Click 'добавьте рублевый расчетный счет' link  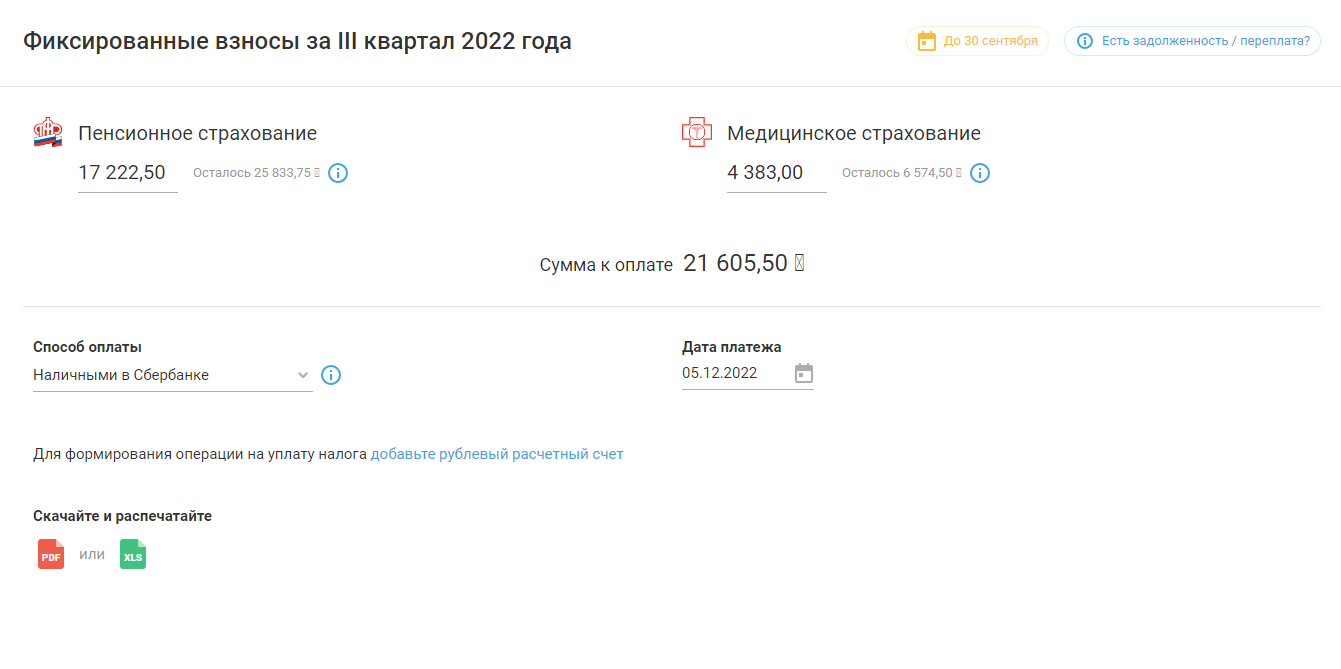[497, 454]
